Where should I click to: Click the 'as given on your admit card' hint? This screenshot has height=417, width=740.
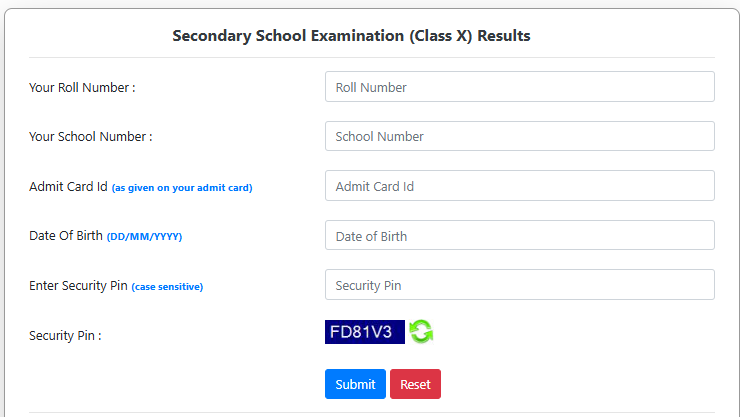coord(182,188)
